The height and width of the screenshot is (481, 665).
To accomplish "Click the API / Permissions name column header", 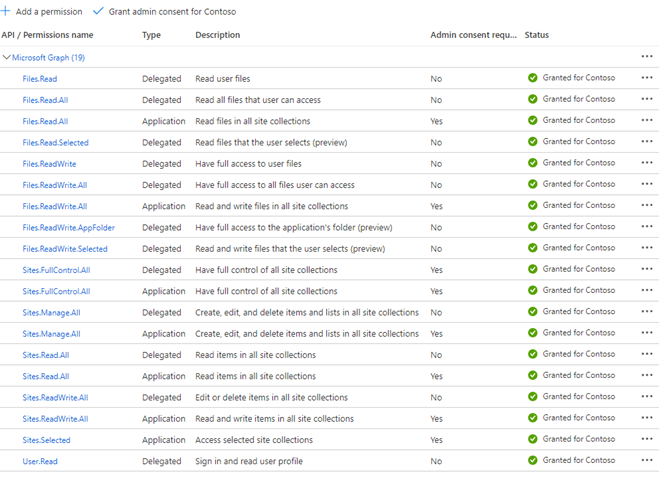I will click(48, 35).
